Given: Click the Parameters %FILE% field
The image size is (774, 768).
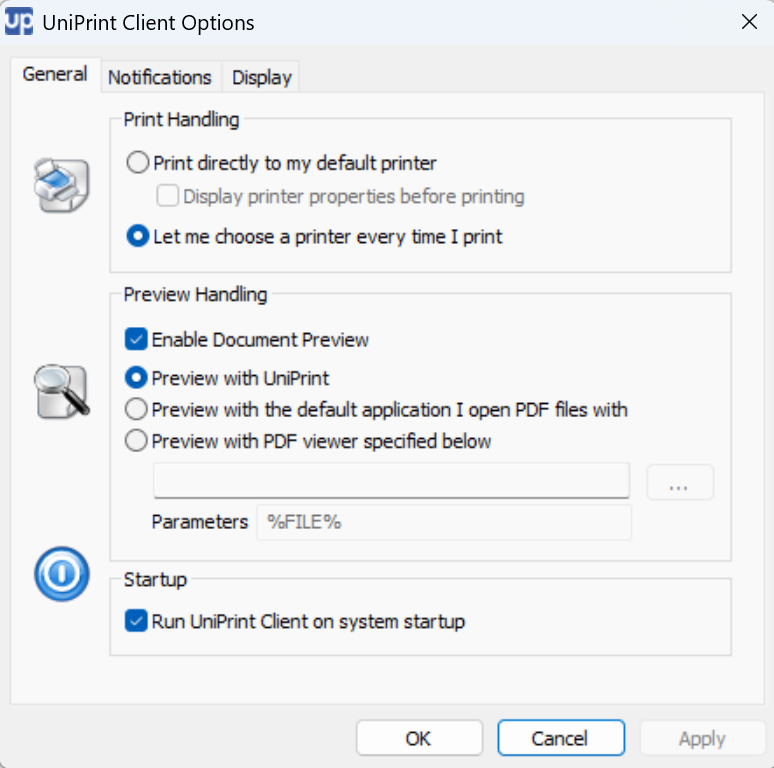Looking at the screenshot, I should [x=444, y=522].
